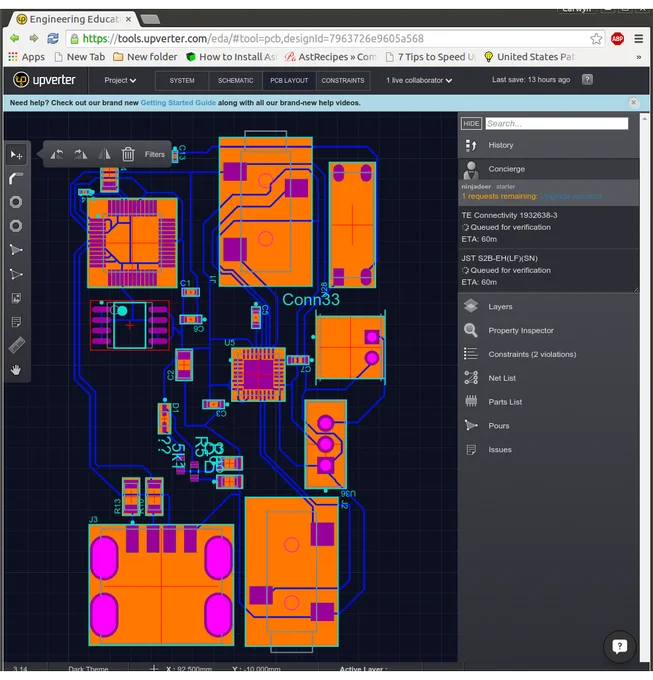The height and width of the screenshot is (680, 653).
Task: Open Chrome's hamburger menu
Action: 638,39
